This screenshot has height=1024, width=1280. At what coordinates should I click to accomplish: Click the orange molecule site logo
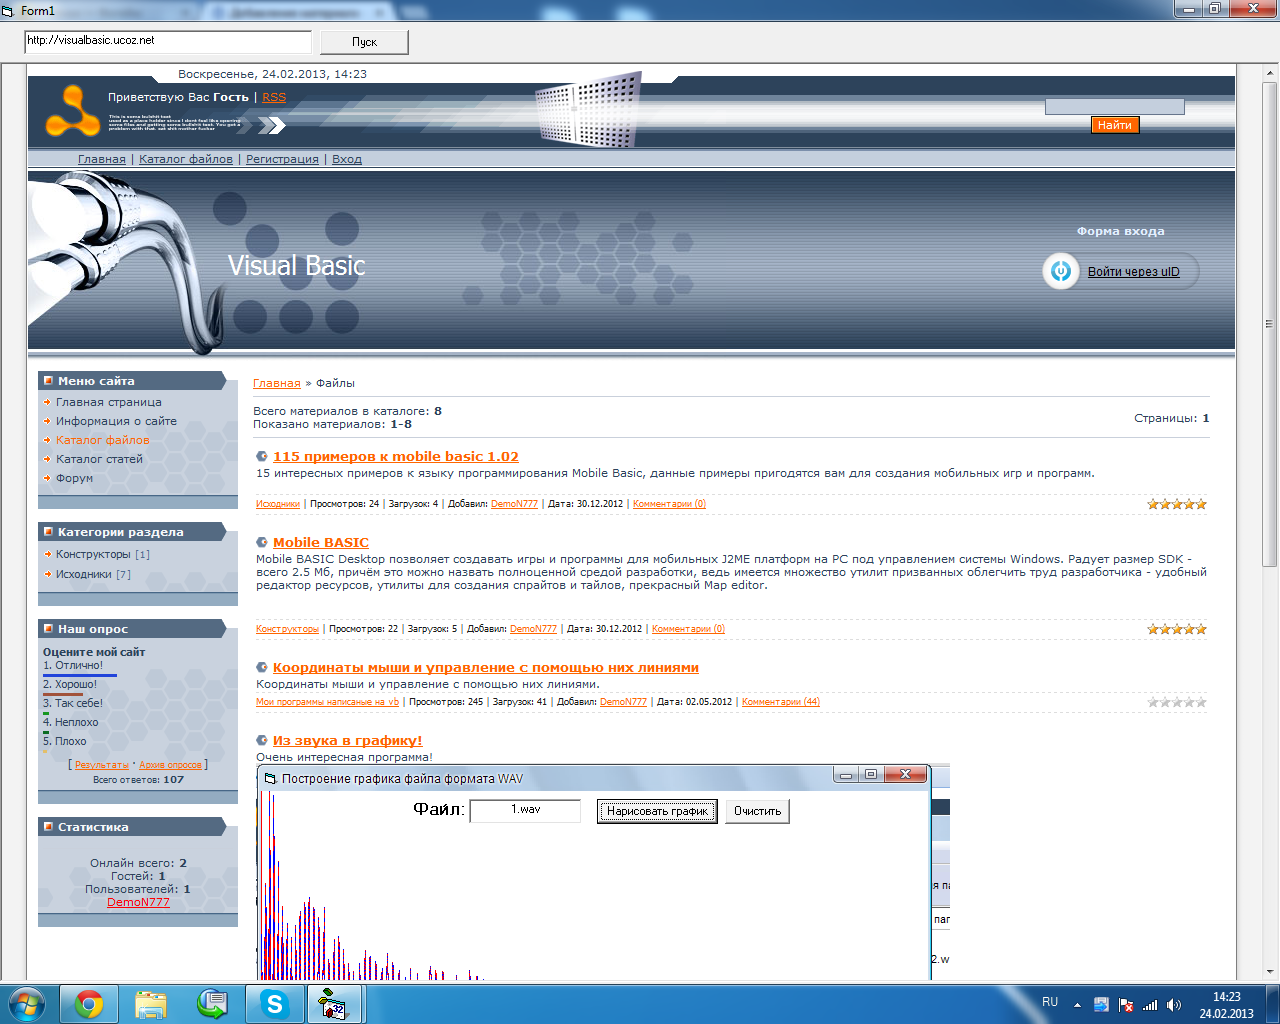coord(72,111)
